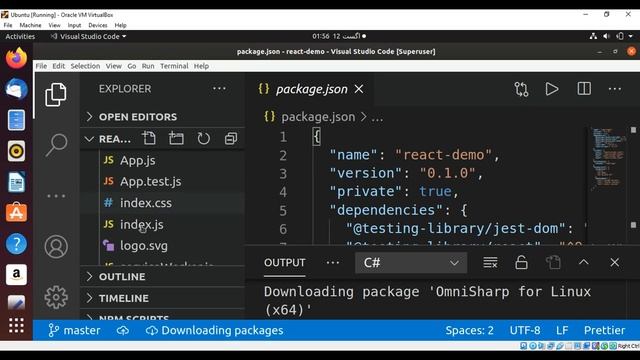Screen dimensions: 640x360
Task: Change file encoding UTF-8
Action: click(525, 330)
